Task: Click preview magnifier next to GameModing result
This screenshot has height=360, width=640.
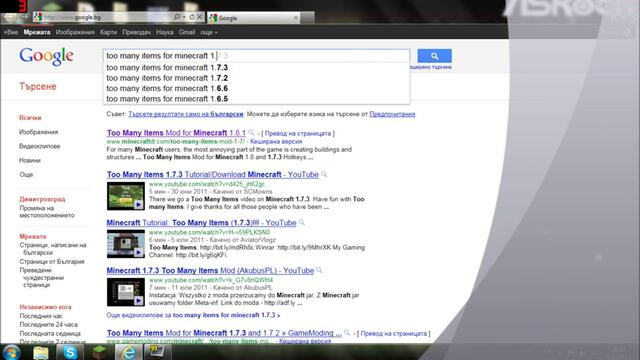Action: coord(347,333)
